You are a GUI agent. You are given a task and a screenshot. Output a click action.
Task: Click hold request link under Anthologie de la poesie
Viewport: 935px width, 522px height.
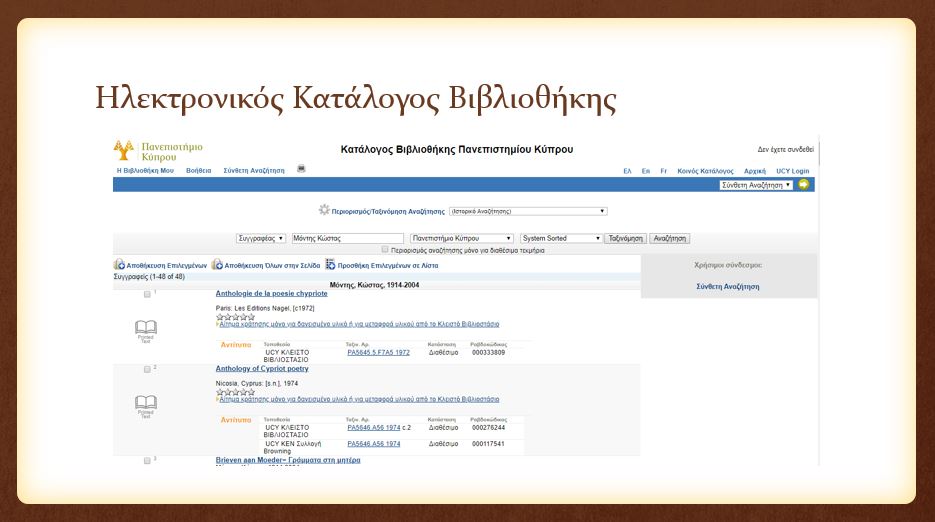click(x=360, y=325)
